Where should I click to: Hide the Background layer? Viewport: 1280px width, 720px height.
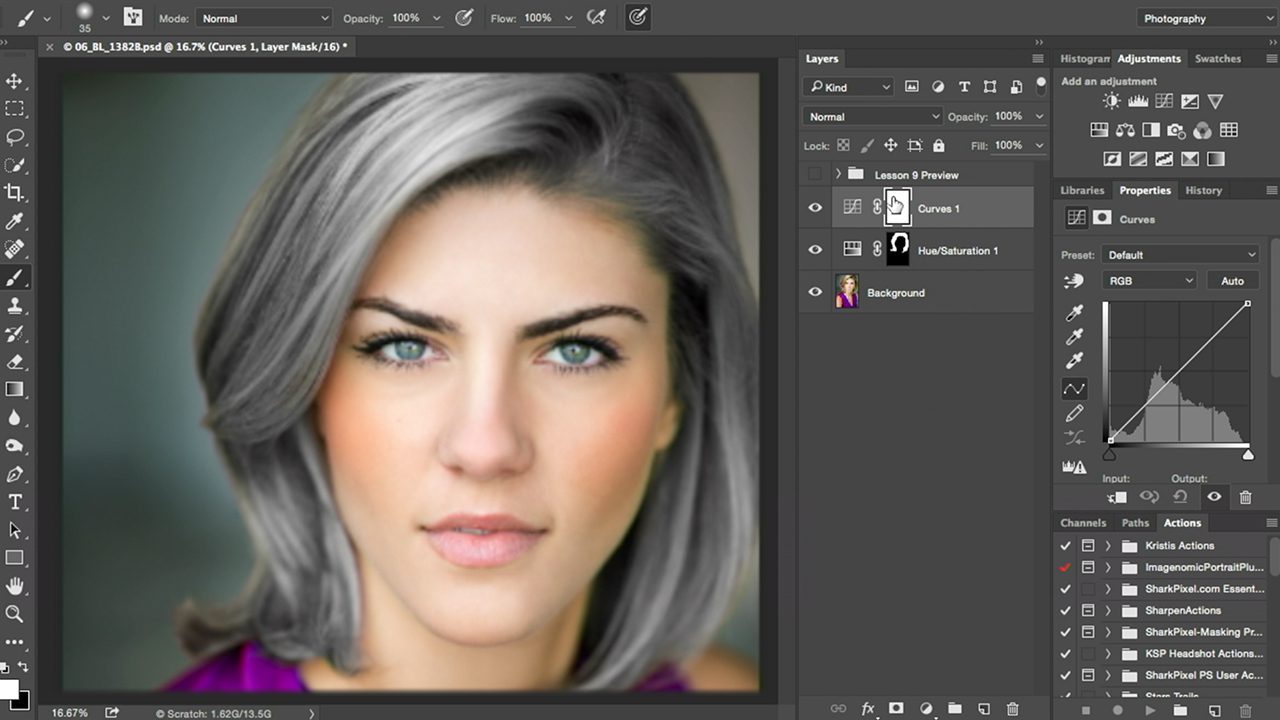tap(815, 292)
